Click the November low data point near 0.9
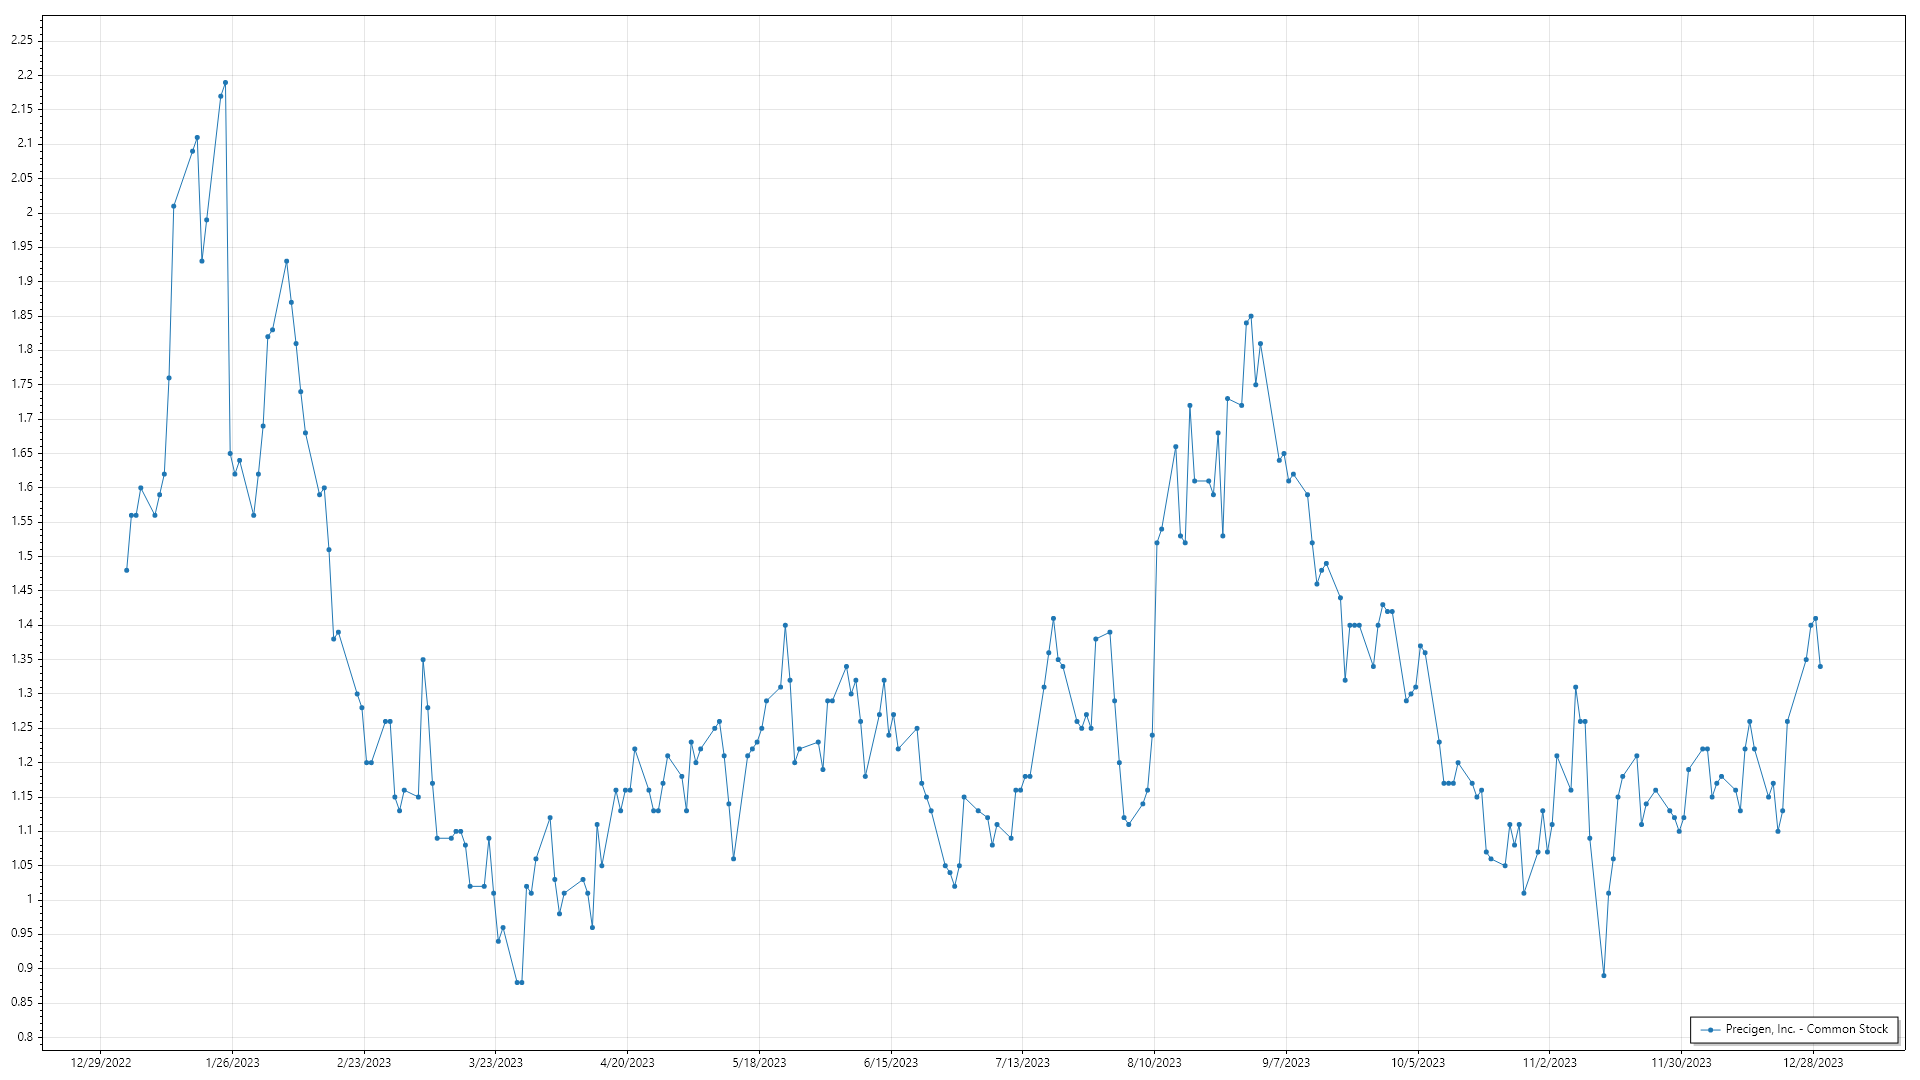Screen dimensions: 1920x1080 click(x=1604, y=975)
